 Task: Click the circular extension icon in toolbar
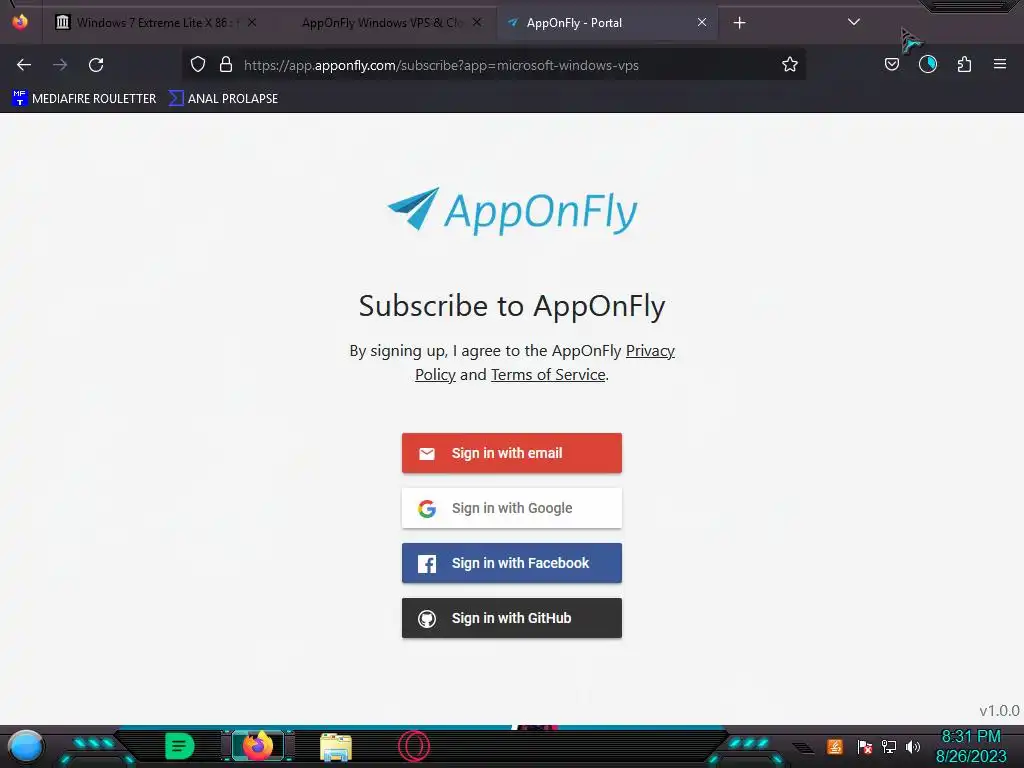click(927, 64)
